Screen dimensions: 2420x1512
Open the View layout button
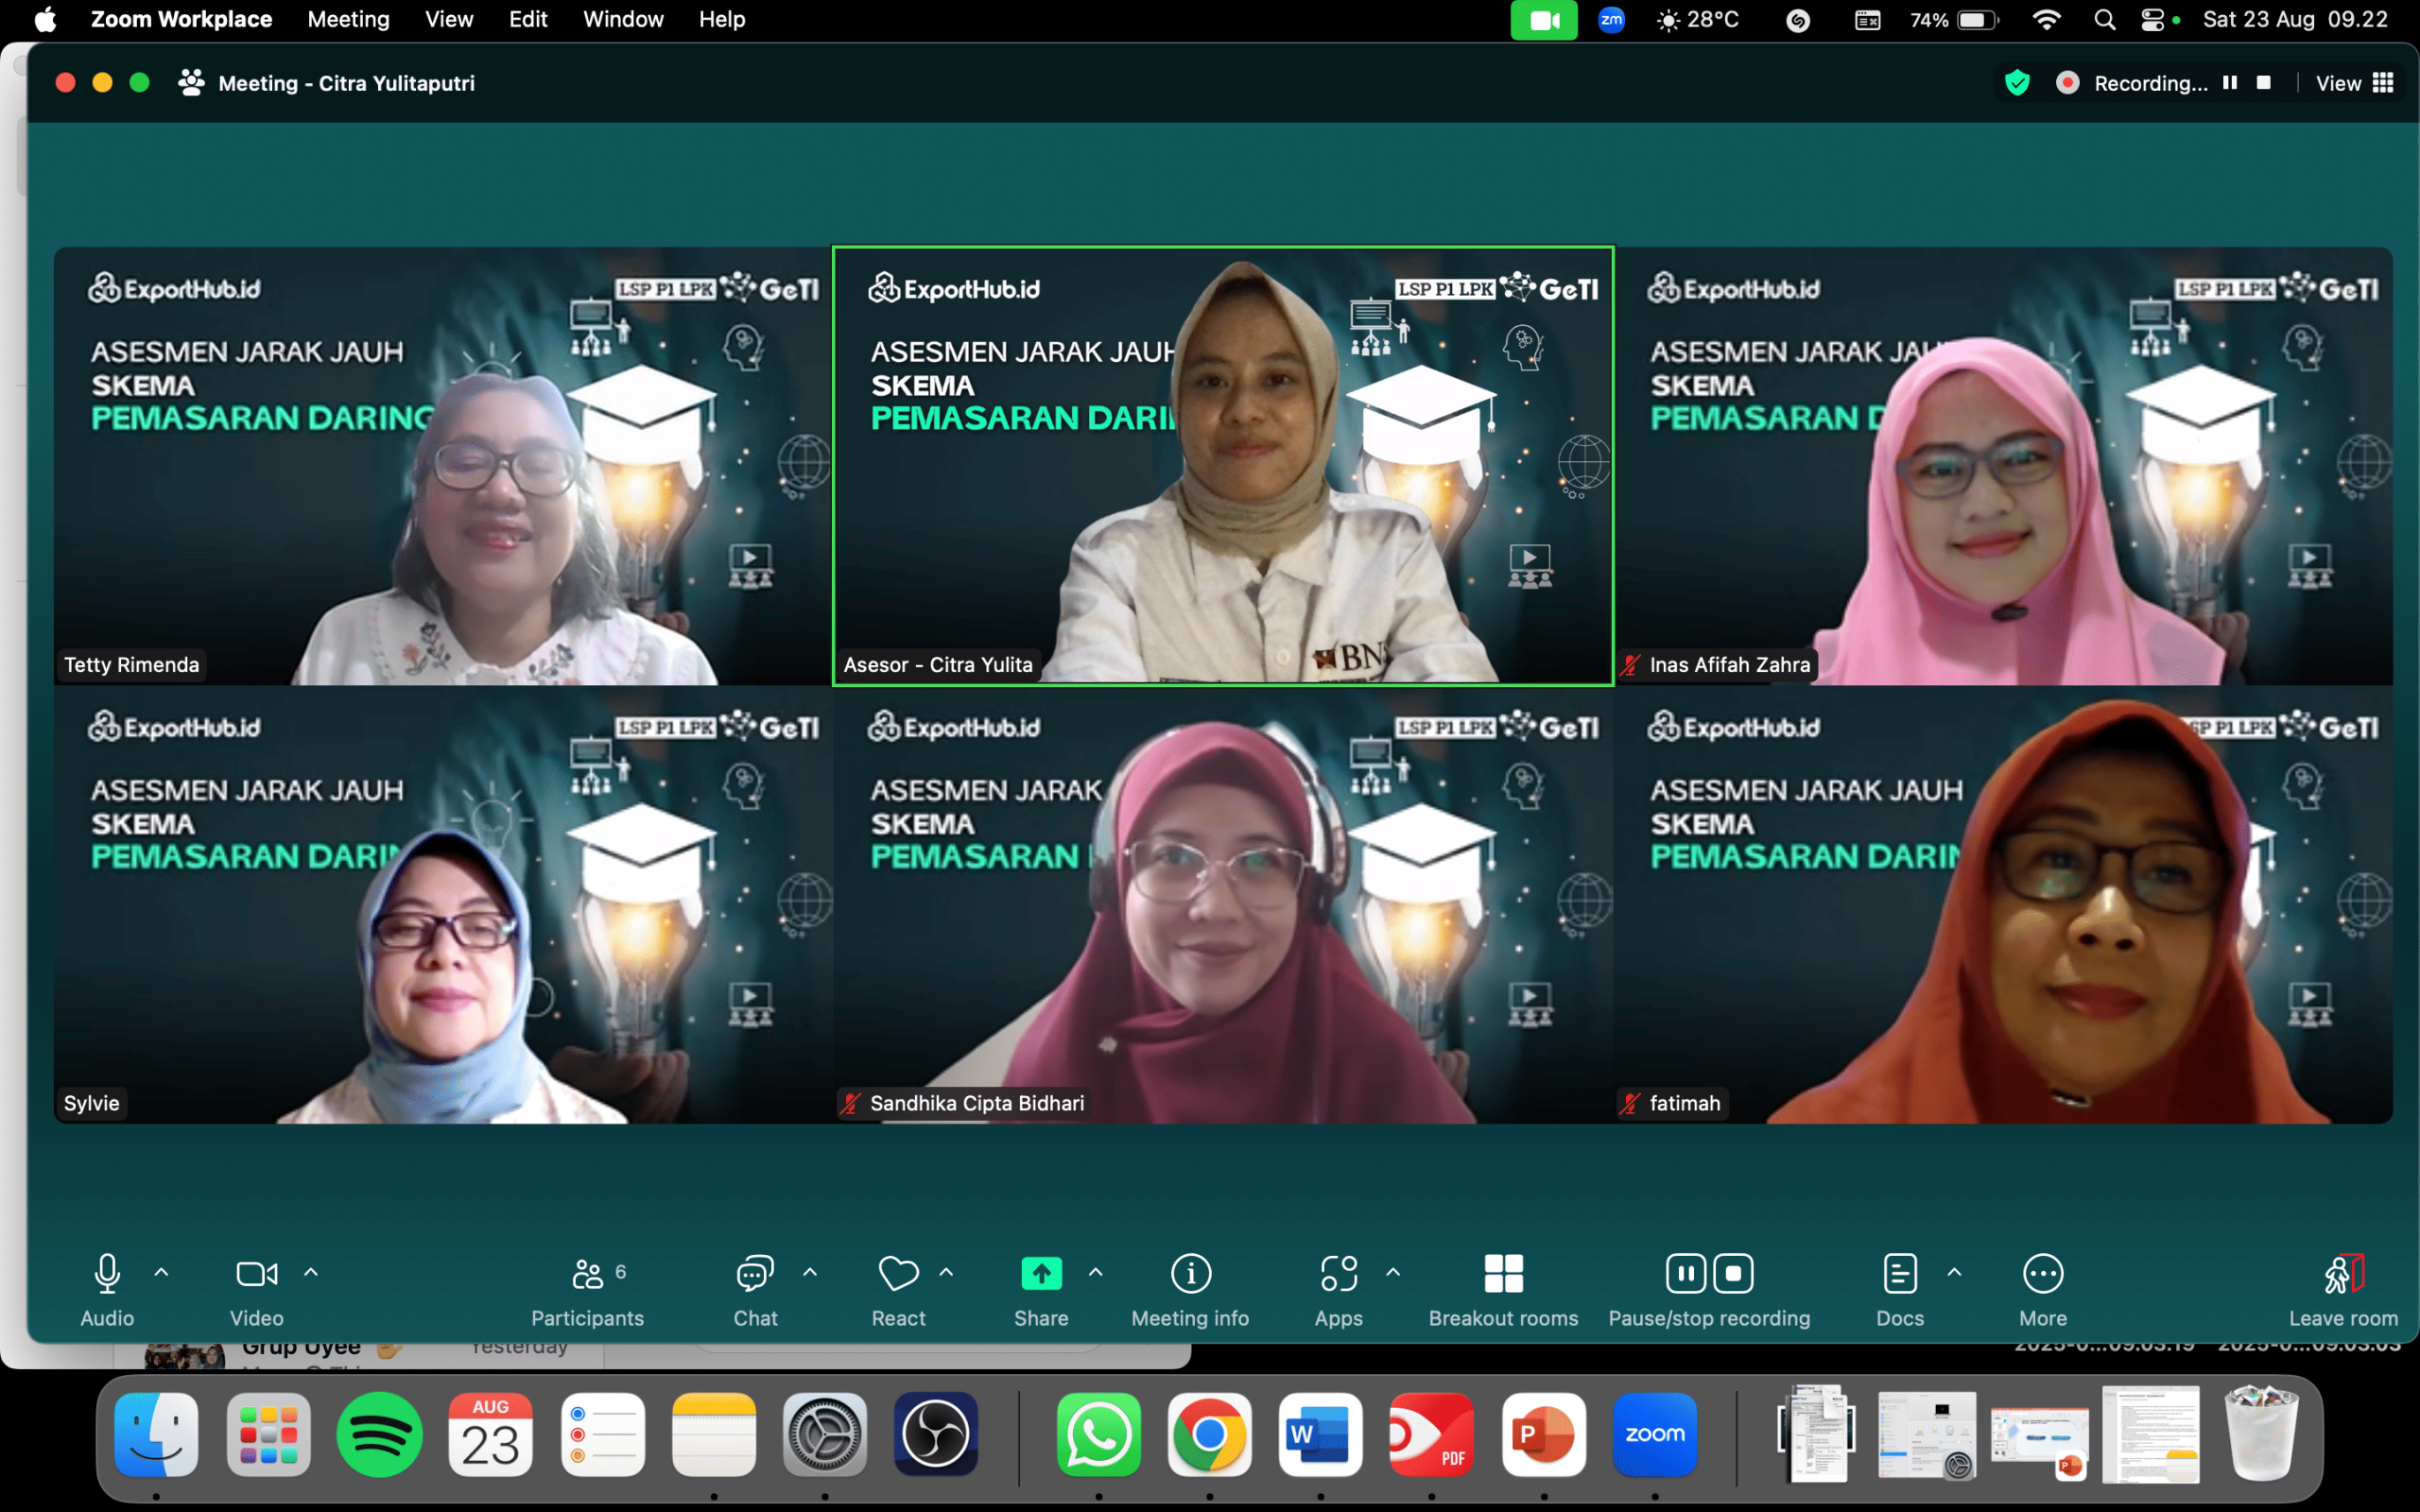pos(2354,83)
